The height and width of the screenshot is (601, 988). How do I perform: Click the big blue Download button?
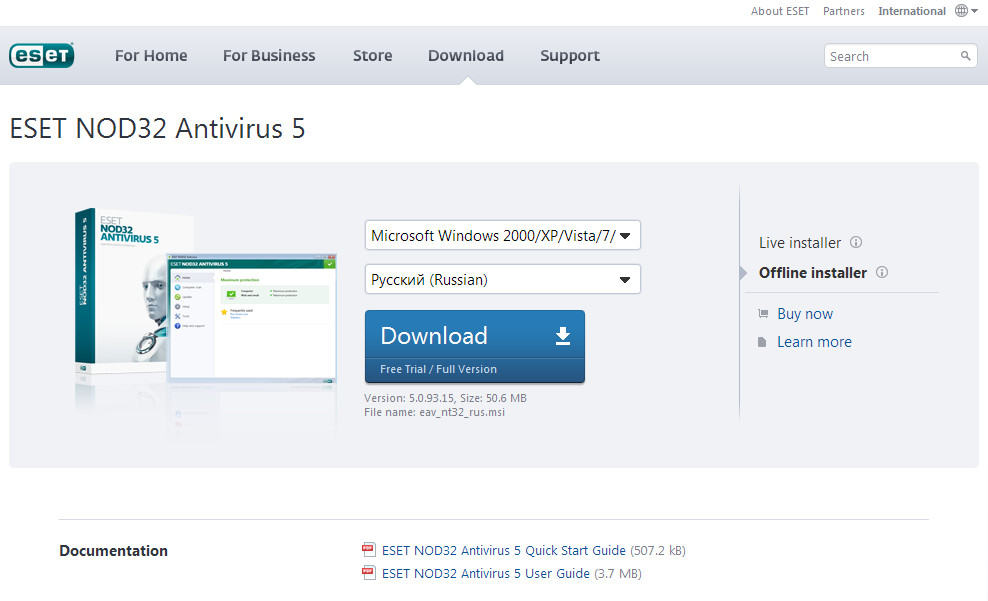(475, 346)
